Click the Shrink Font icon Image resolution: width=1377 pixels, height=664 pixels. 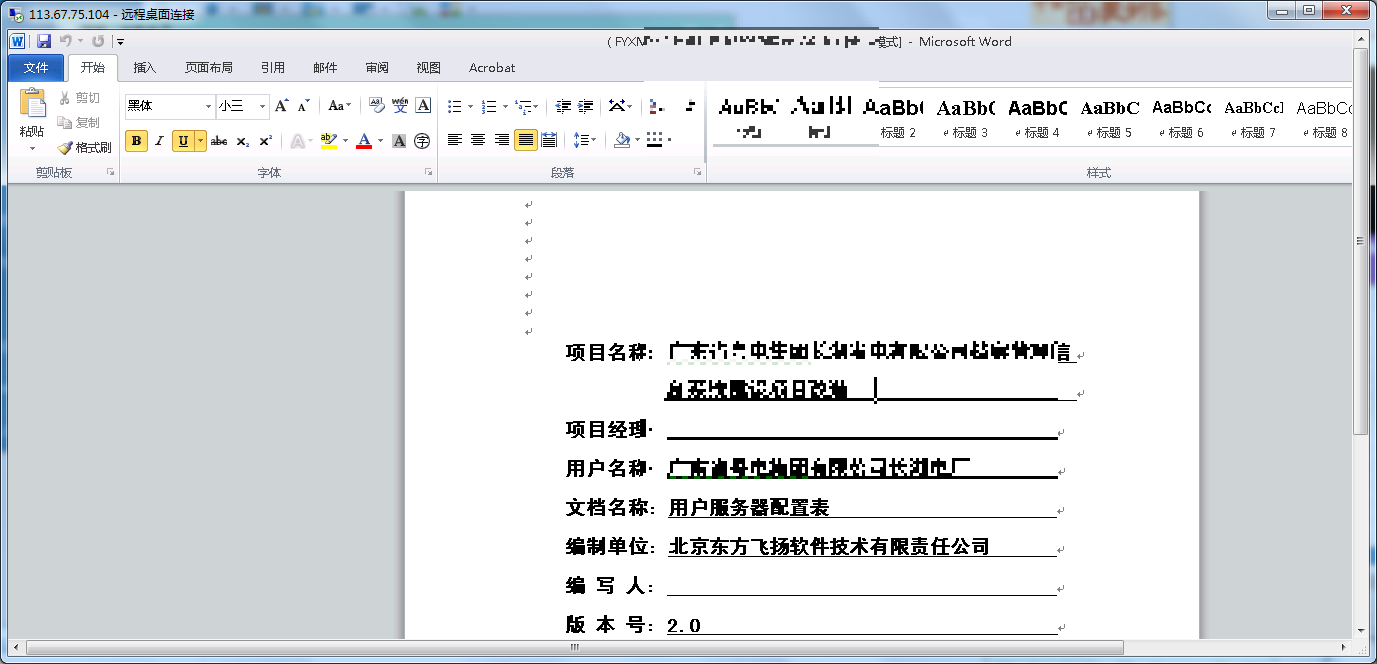click(303, 106)
